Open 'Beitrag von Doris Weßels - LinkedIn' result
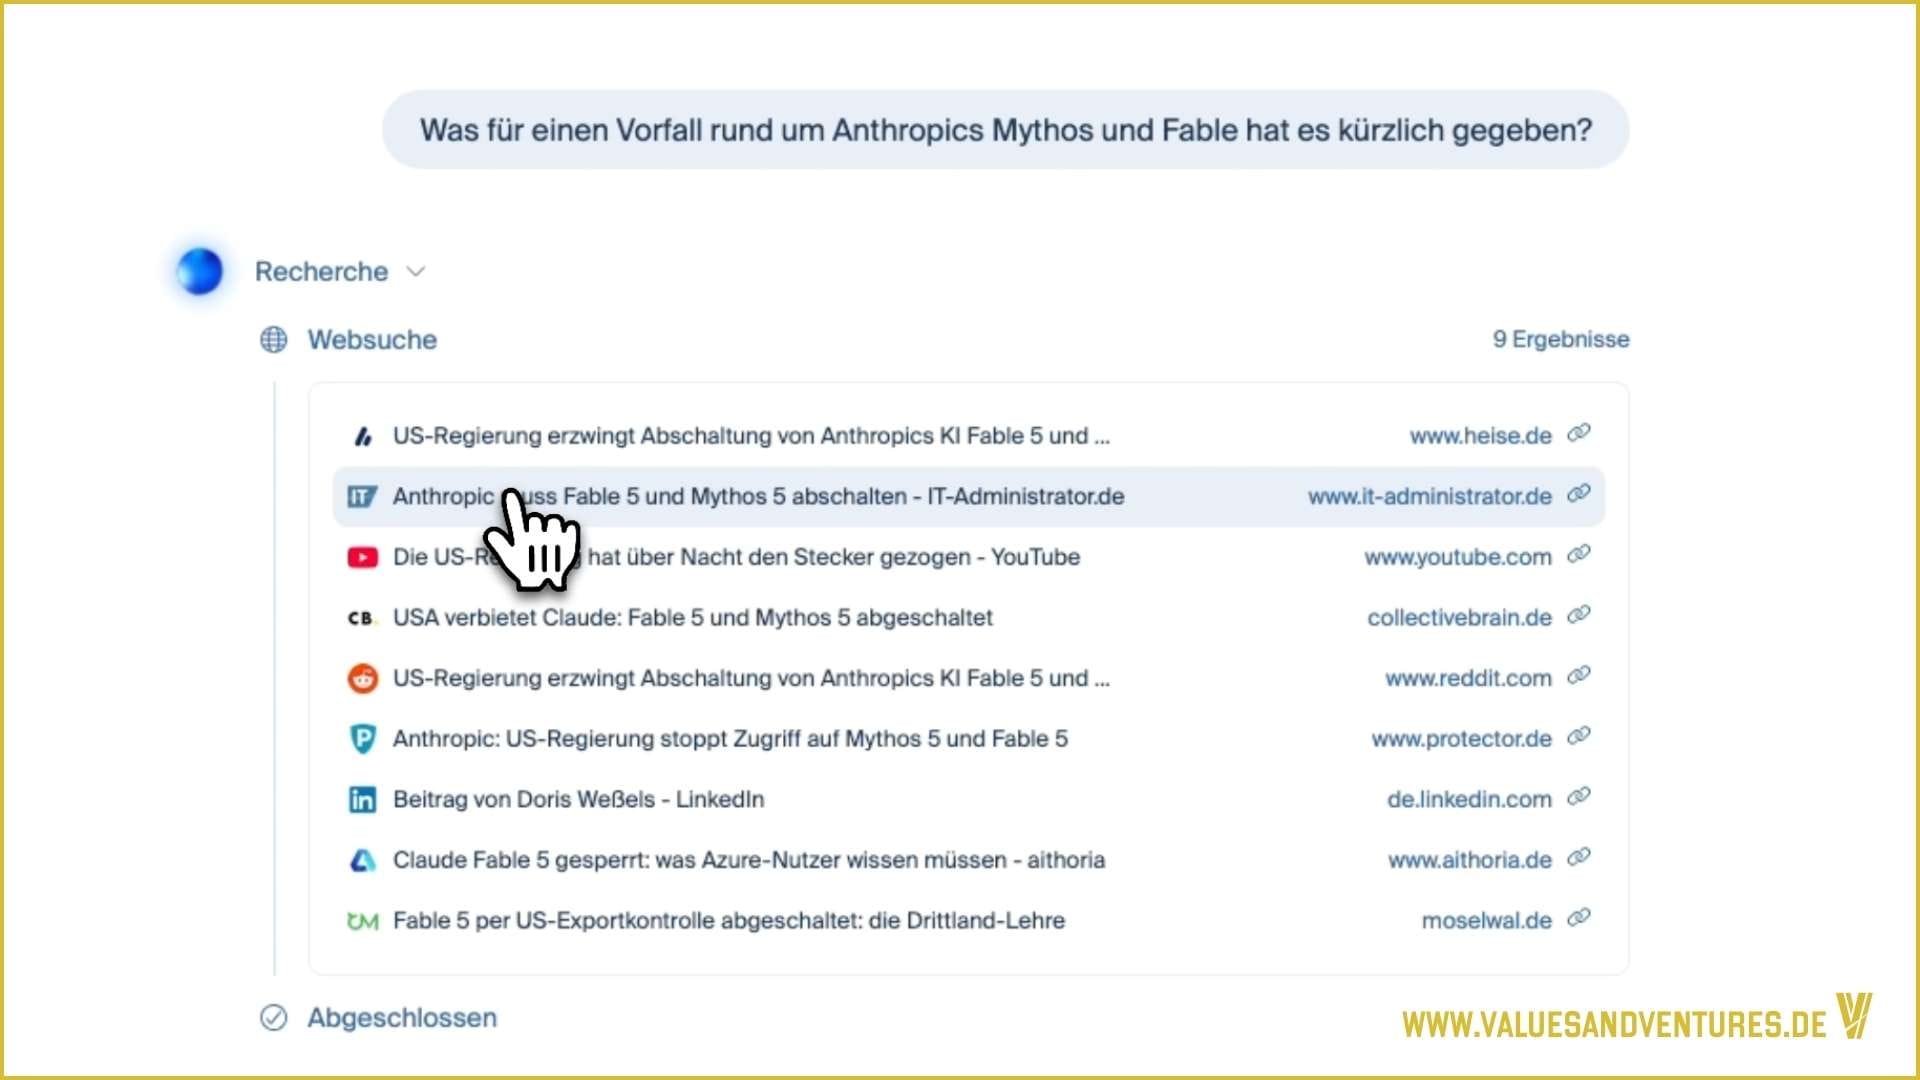Viewport: 1920px width, 1080px height. pyautogui.click(x=578, y=800)
